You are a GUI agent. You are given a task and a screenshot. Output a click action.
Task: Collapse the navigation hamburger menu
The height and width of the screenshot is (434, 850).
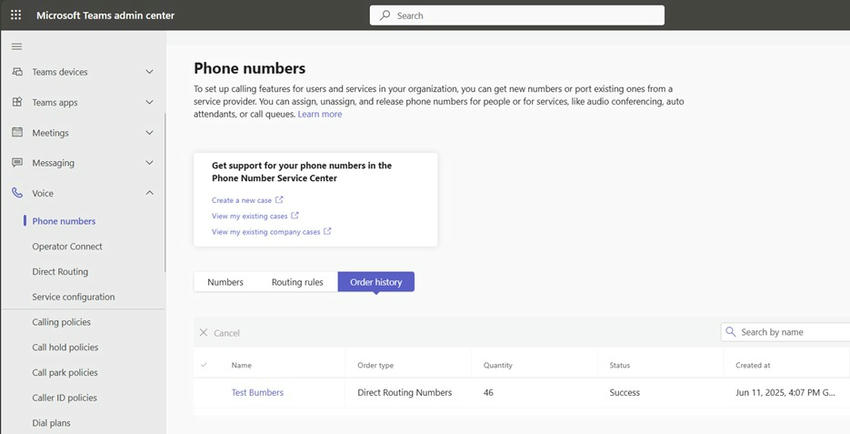(16, 46)
